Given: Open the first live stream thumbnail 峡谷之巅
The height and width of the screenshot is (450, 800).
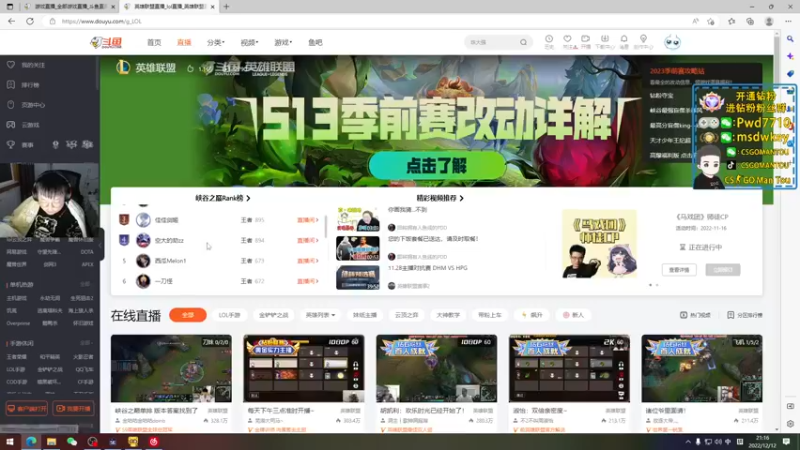Looking at the screenshot, I should point(171,368).
